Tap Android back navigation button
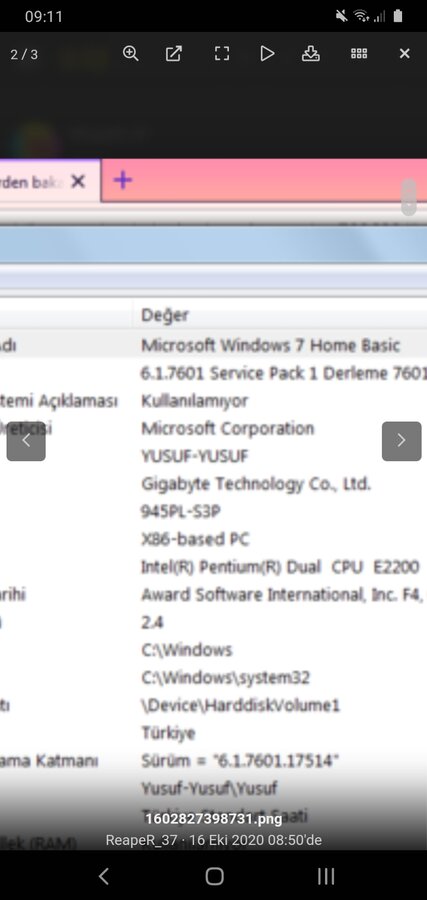 103,876
